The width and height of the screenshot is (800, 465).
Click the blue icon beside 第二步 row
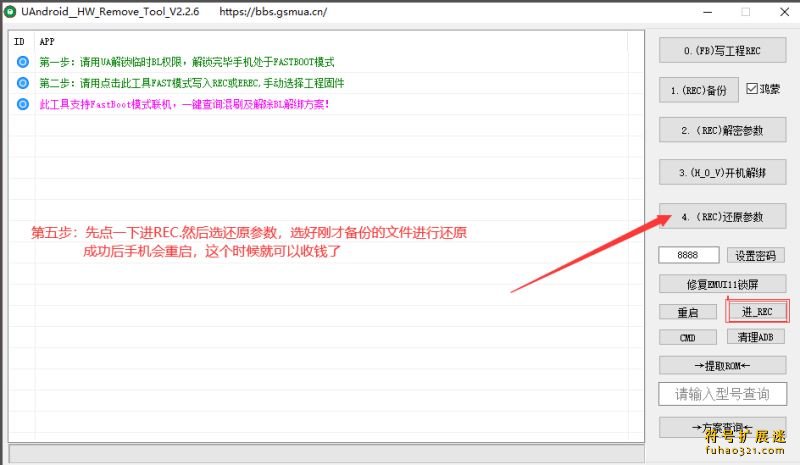(23, 83)
